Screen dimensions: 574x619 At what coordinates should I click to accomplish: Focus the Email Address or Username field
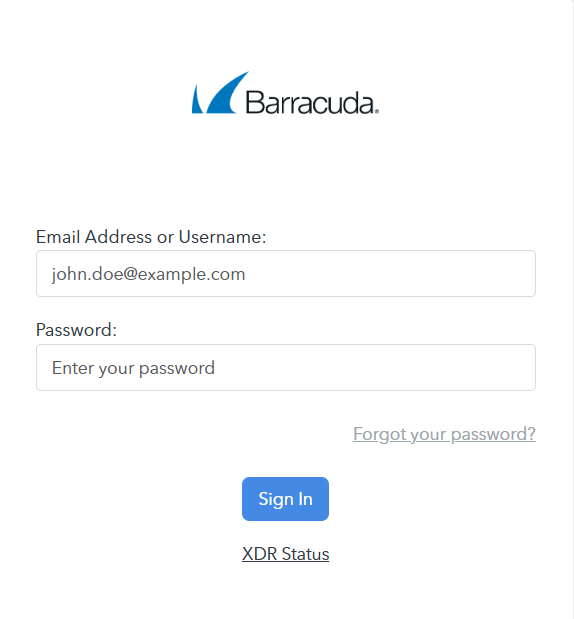286,274
